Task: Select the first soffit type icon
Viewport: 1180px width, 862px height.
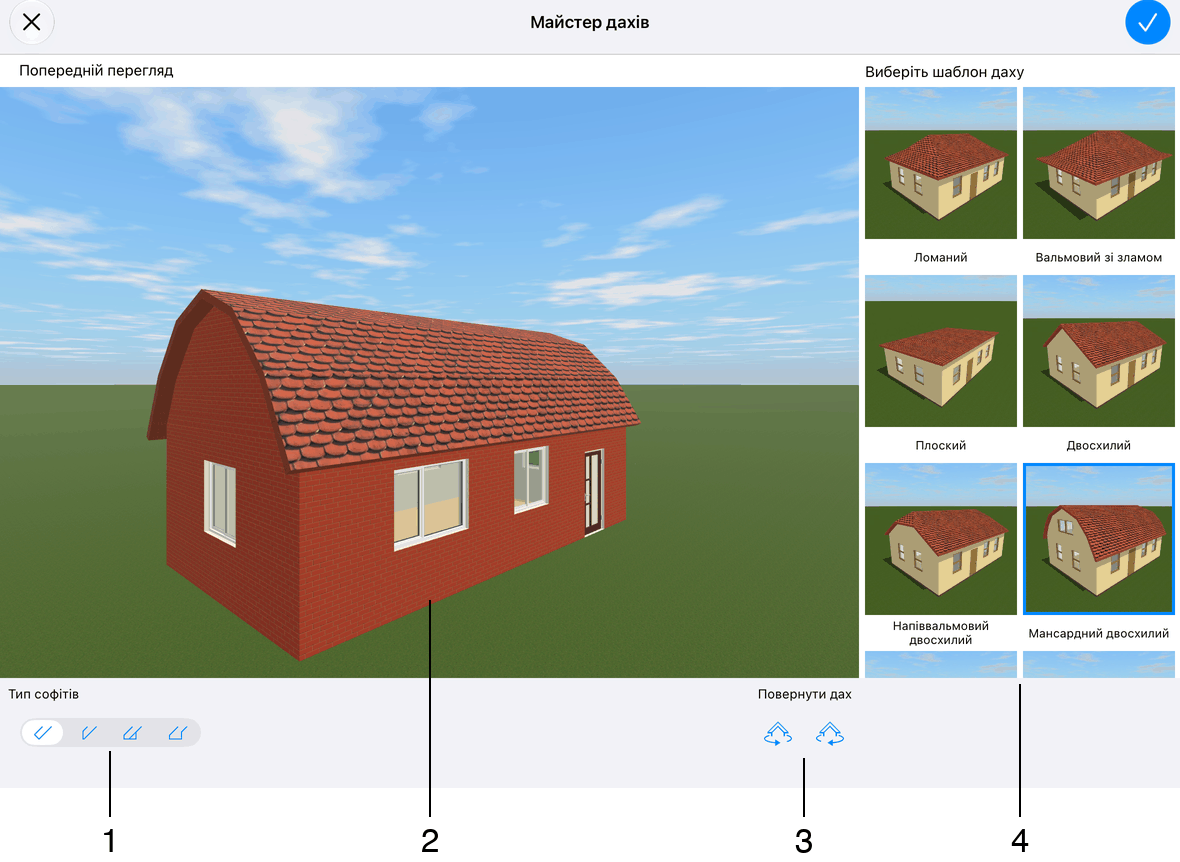Action: [x=43, y=733]
